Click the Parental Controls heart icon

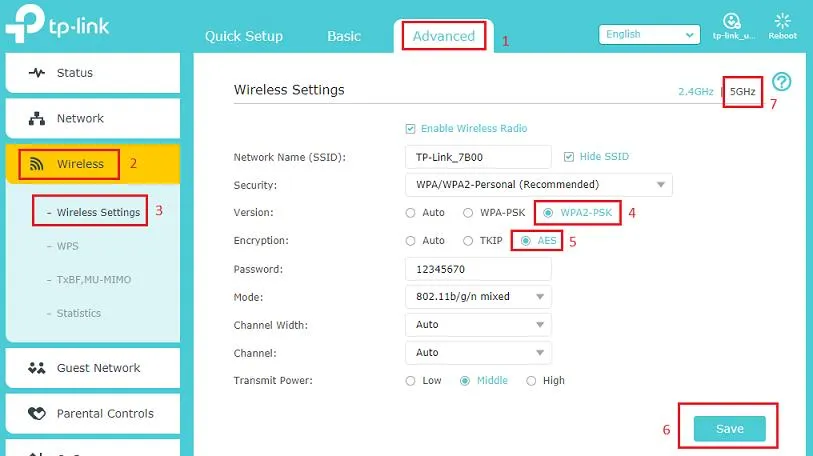point(37,413)
